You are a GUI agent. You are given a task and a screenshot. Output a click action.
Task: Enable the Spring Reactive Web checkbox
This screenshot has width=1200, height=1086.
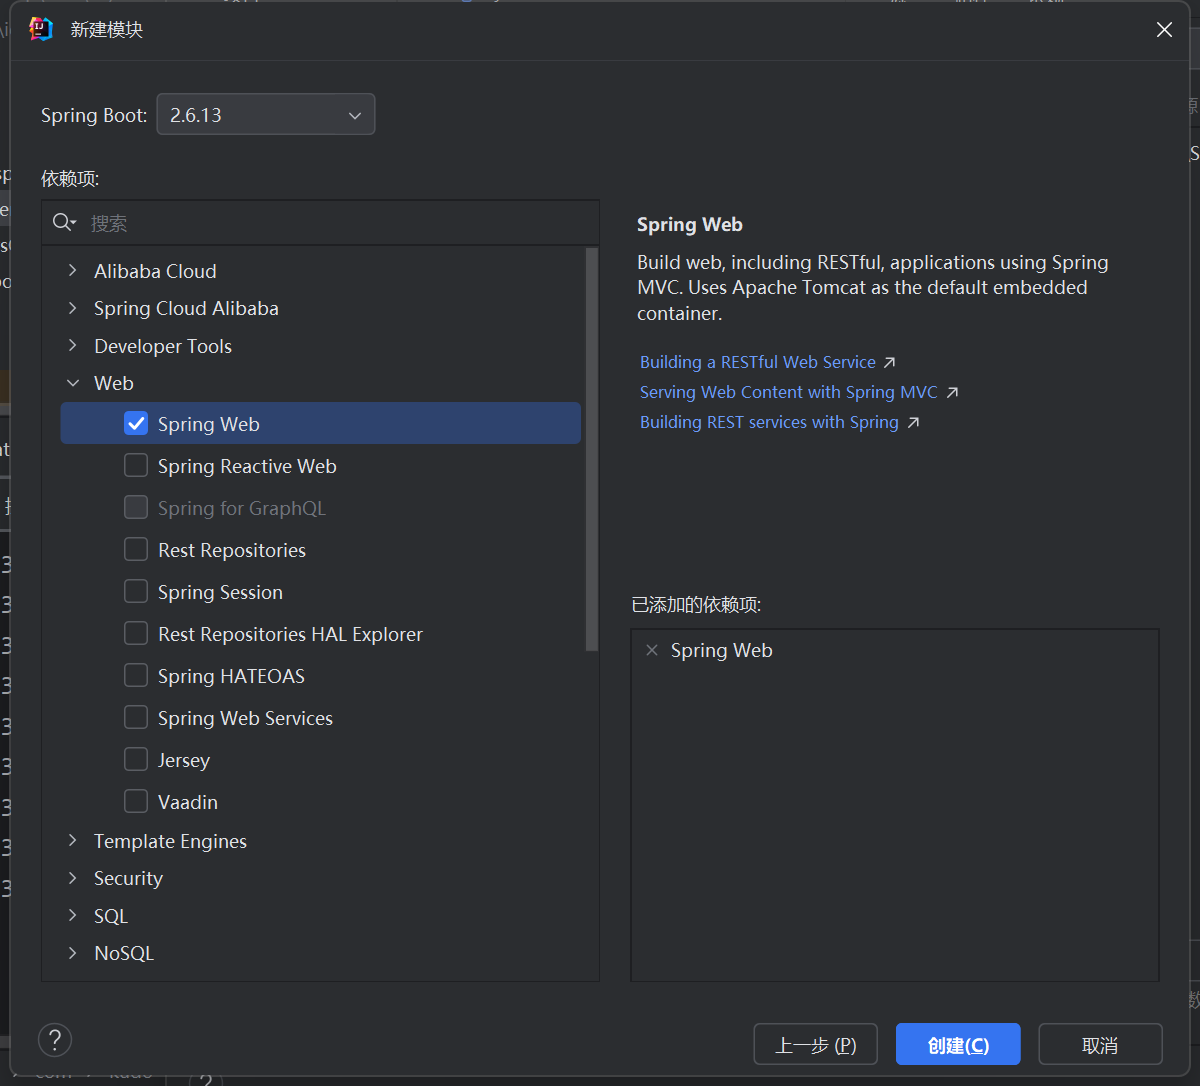pyautogui.click(x=136, y=466)
